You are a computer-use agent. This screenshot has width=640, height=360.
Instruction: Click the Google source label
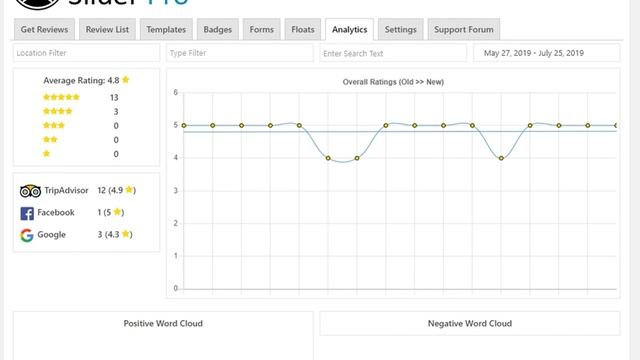51,235
